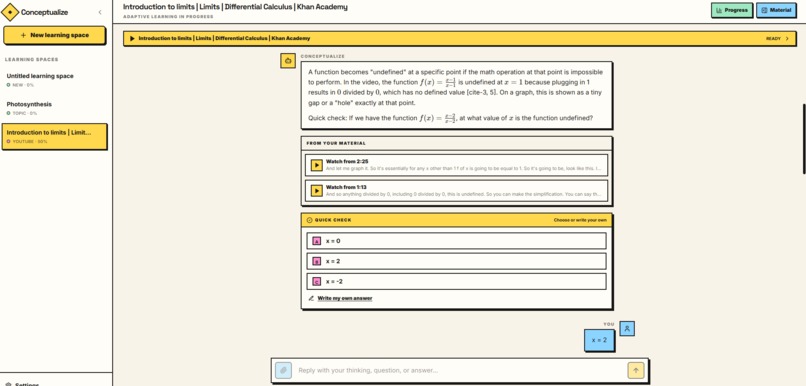This screenshot has width=806, height=386.
Task: Open the Material panel
Action: coord(776,10)
